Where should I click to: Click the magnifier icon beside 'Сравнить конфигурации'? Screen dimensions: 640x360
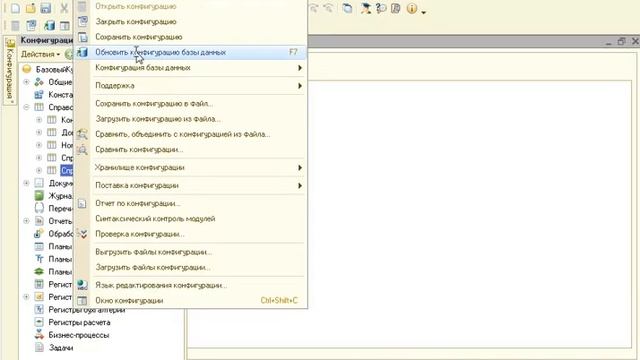82,149
